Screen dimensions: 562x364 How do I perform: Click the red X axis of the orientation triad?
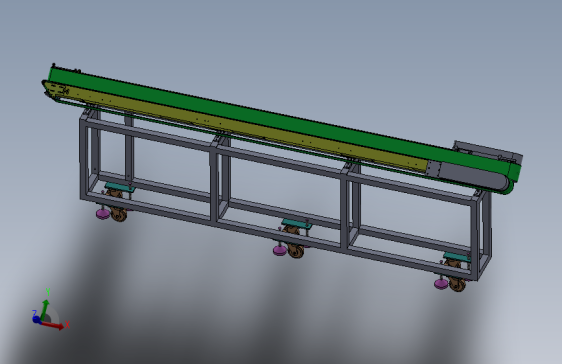pos(53,325)
